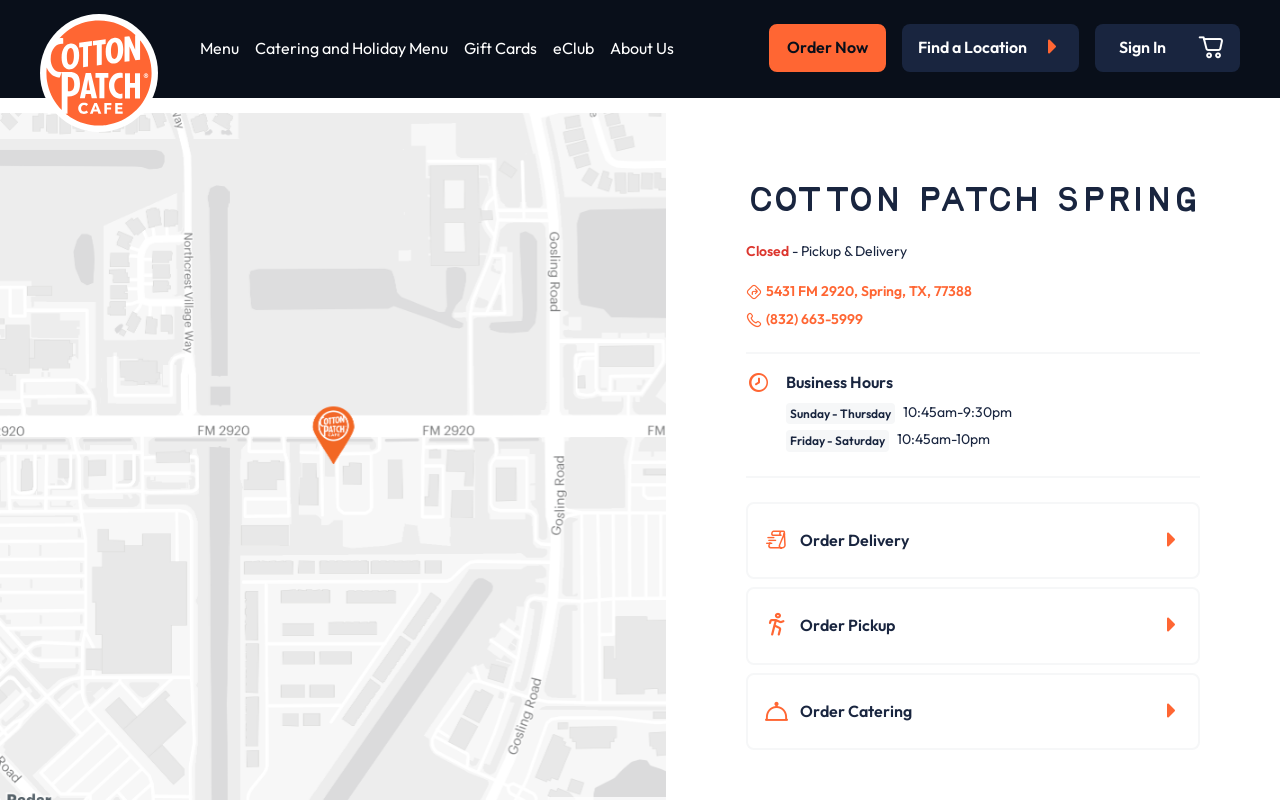
Task: Select the Order Pickup option
Action: tap(973, 625)
